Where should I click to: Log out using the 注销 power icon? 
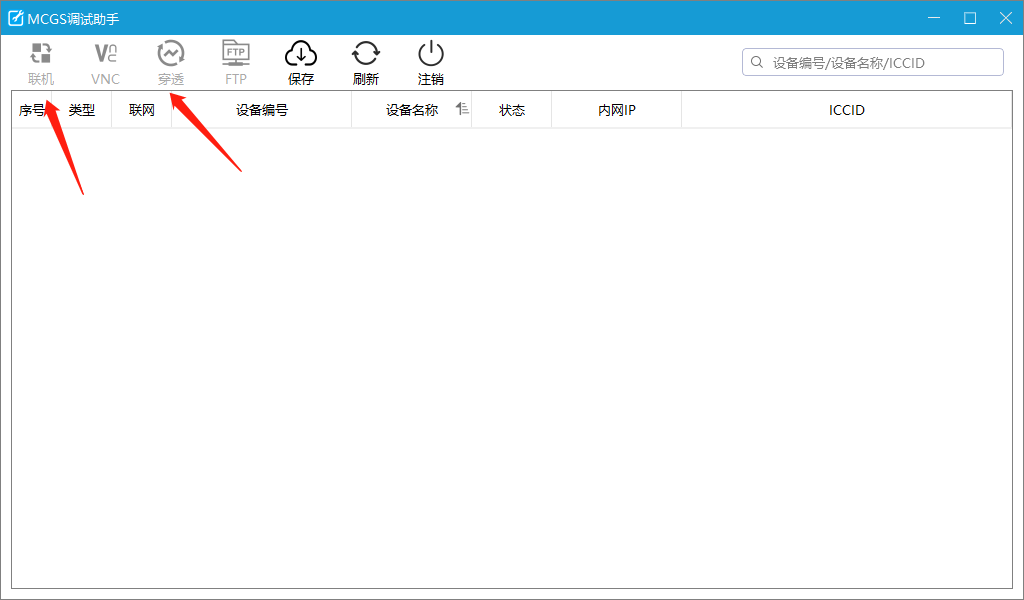431,54
